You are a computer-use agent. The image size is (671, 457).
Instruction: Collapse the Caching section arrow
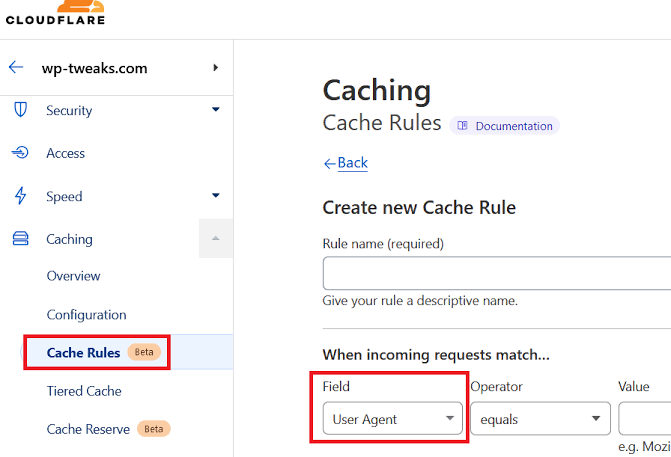click(216, 238)
